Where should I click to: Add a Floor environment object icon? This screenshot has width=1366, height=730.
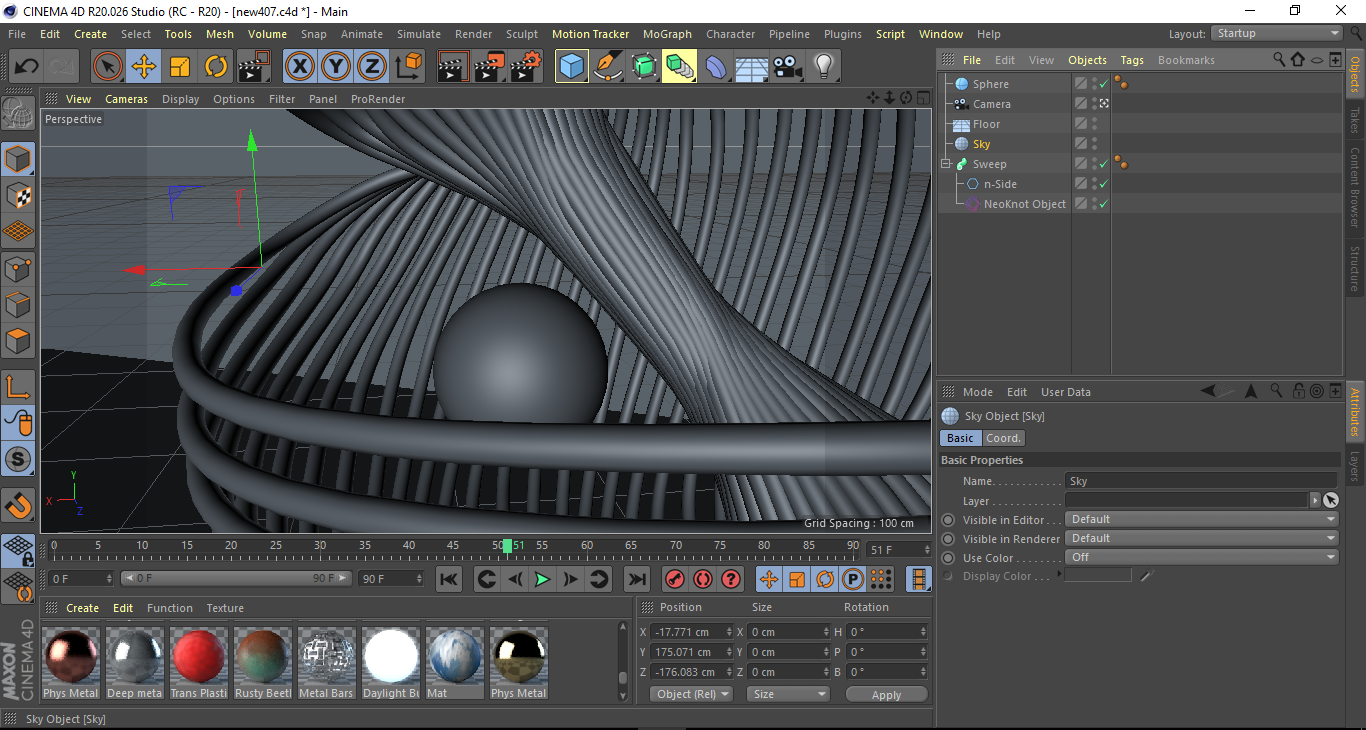coord(752,67)
